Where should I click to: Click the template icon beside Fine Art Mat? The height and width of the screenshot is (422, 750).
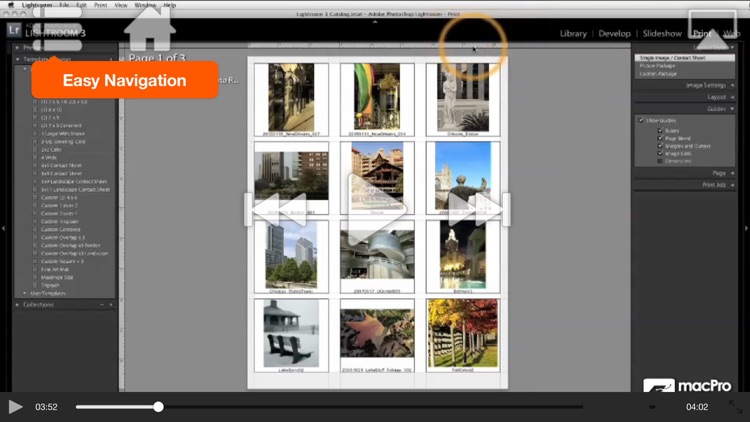pos(35,269)
